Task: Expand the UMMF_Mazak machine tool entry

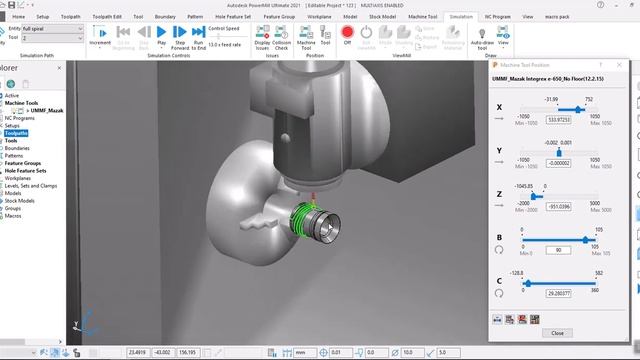Action: [x=28, y=111]
